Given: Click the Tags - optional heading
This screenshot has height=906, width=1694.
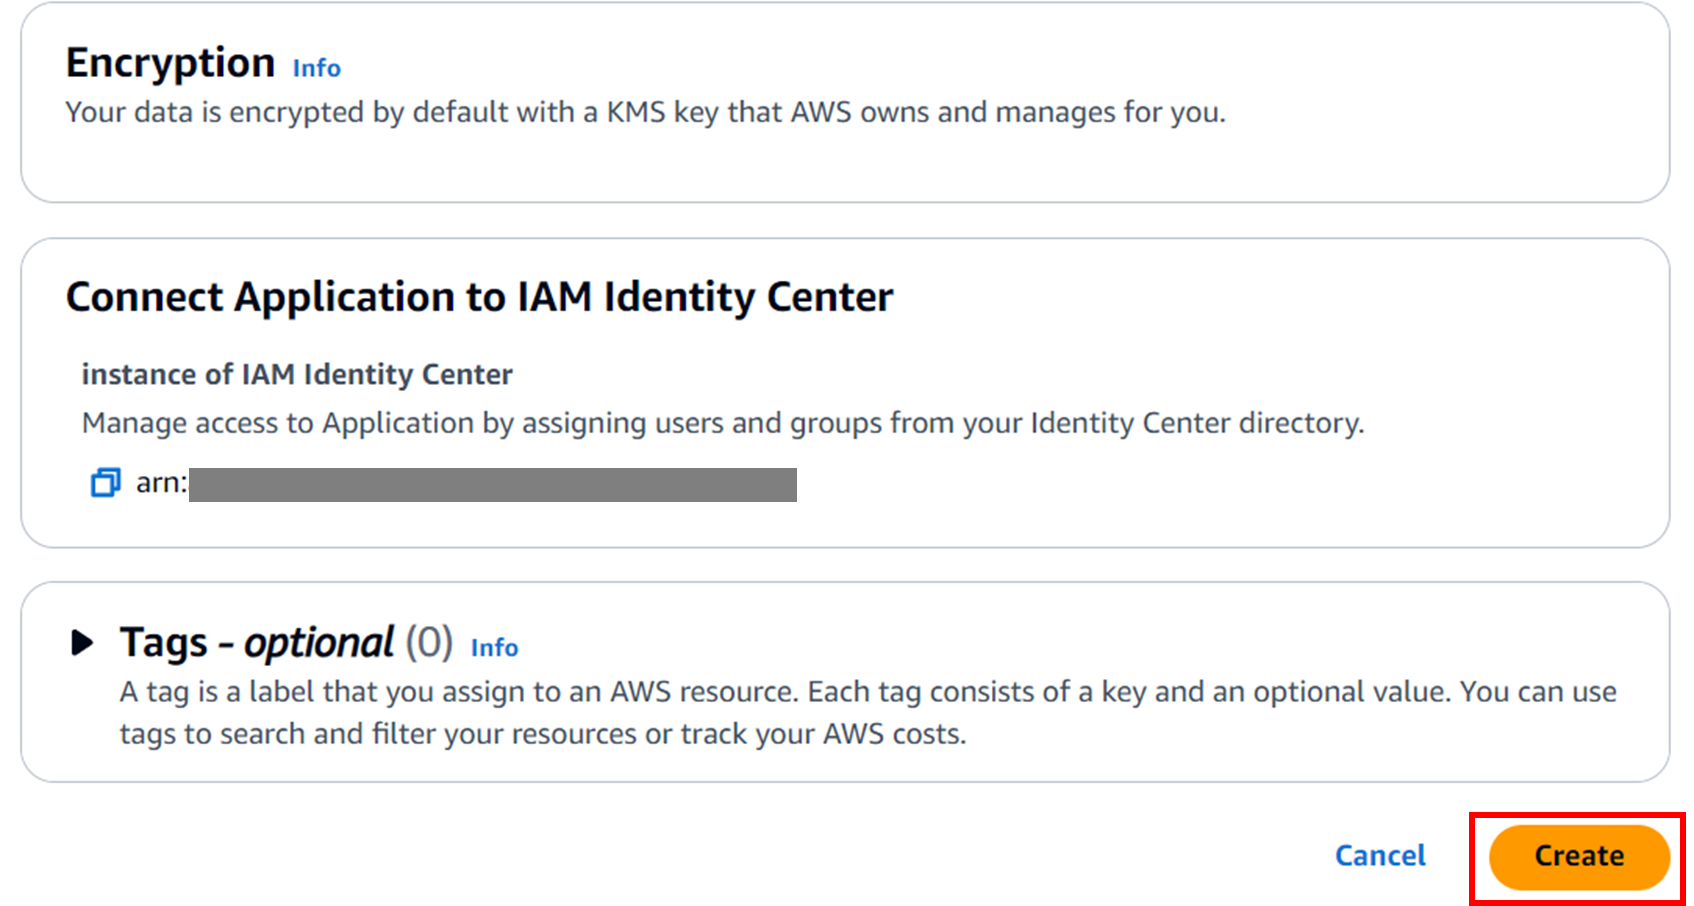Looking at the screenshot, I should coord(257,643).
